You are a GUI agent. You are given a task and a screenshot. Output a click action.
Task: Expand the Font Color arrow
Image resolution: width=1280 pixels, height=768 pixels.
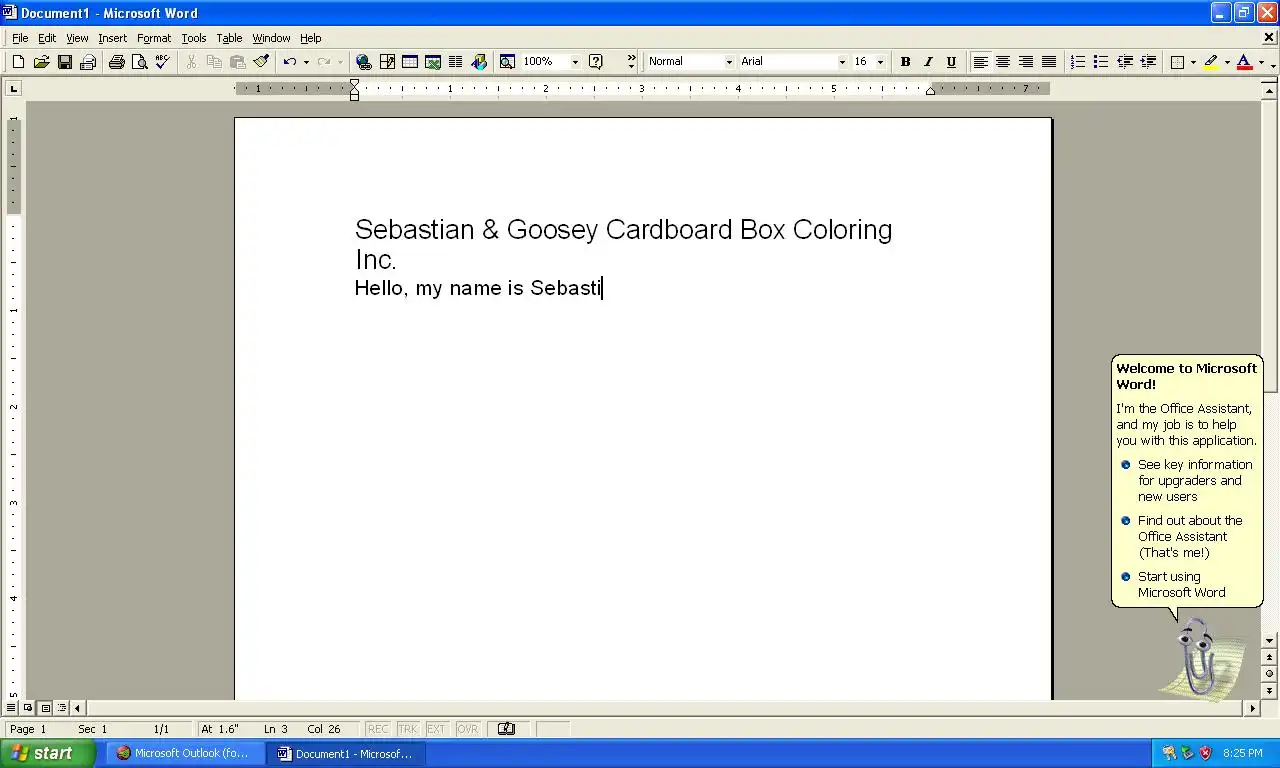(x=1261, y=62)
